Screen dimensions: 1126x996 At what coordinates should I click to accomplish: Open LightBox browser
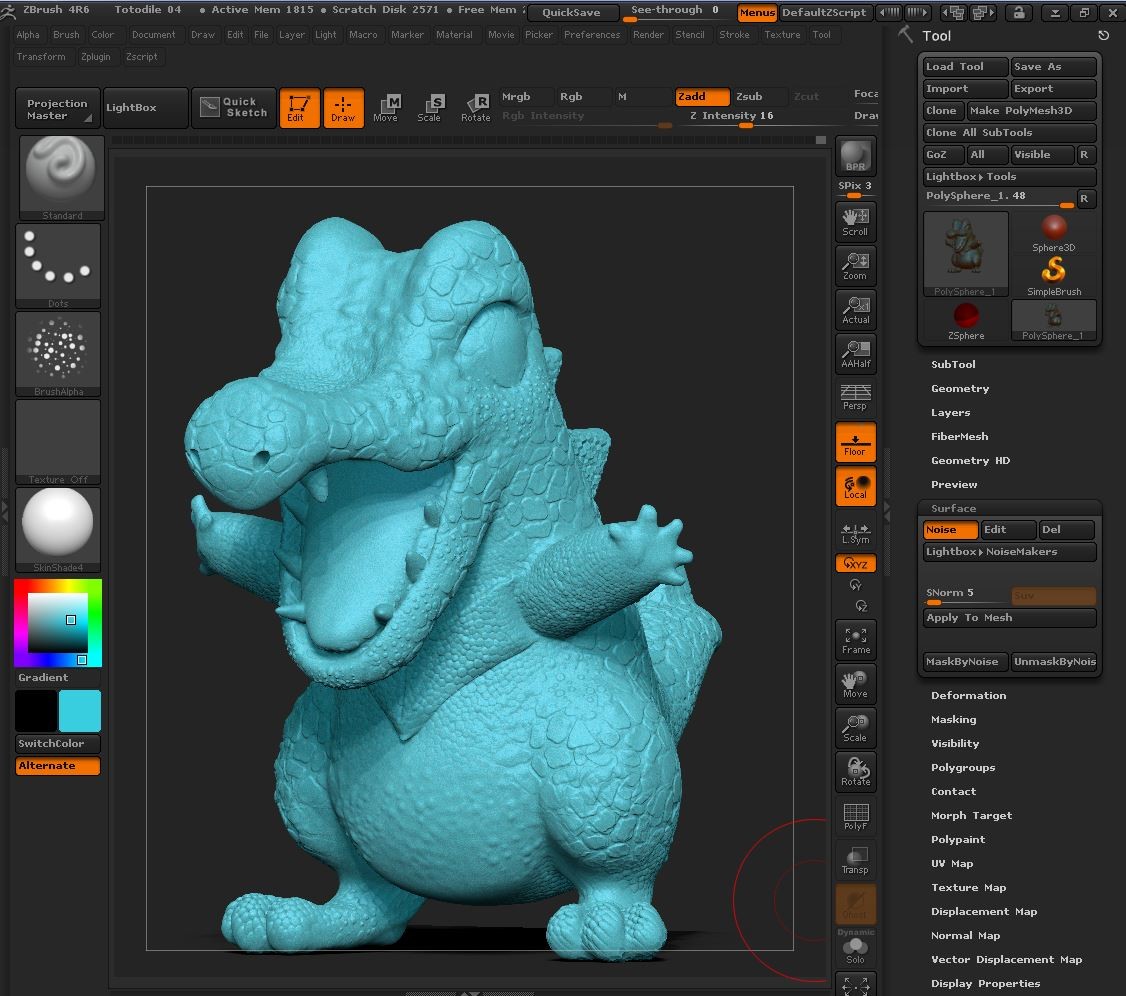click(x=146, y=108)
